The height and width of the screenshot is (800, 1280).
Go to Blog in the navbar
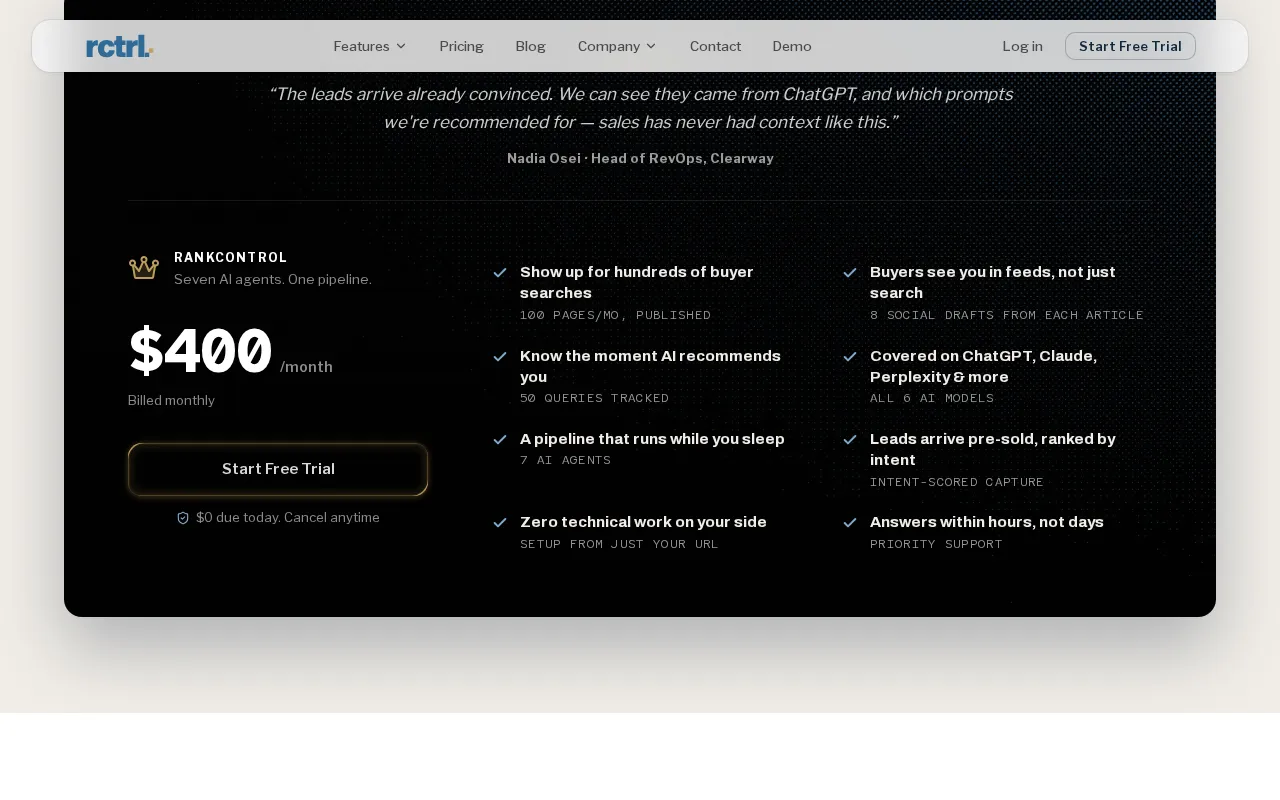(x=530, y=46)
